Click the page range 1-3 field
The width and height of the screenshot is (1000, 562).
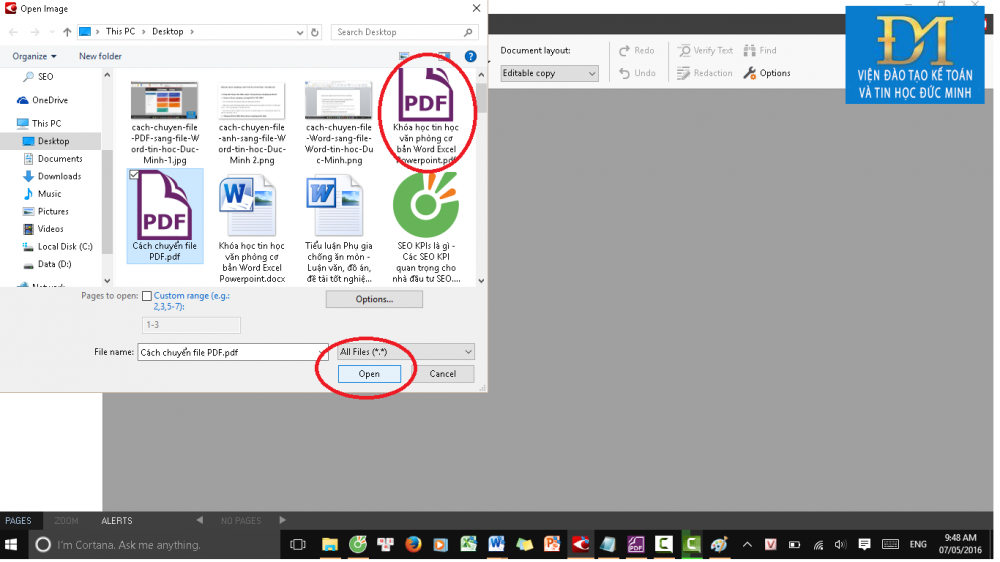point(191,325)
